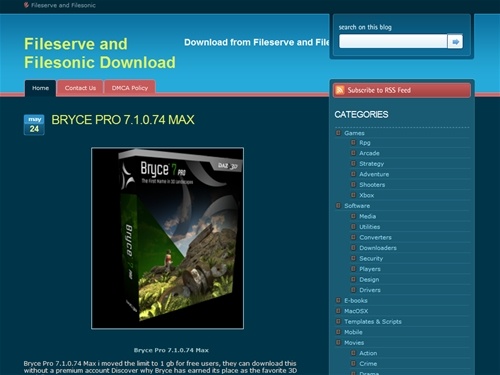Click the bullet icon beside Drivers
This screenshot has height=375, width=500.
353,290
